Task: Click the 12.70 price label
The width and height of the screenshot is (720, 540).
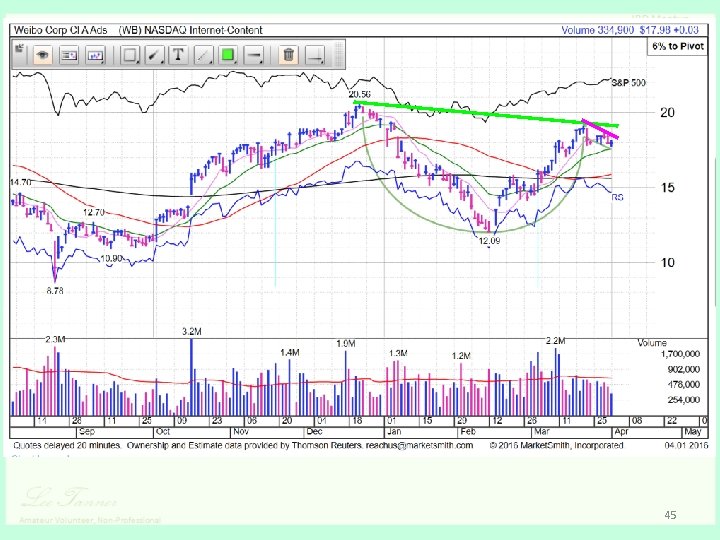Action: pos(93,213)
